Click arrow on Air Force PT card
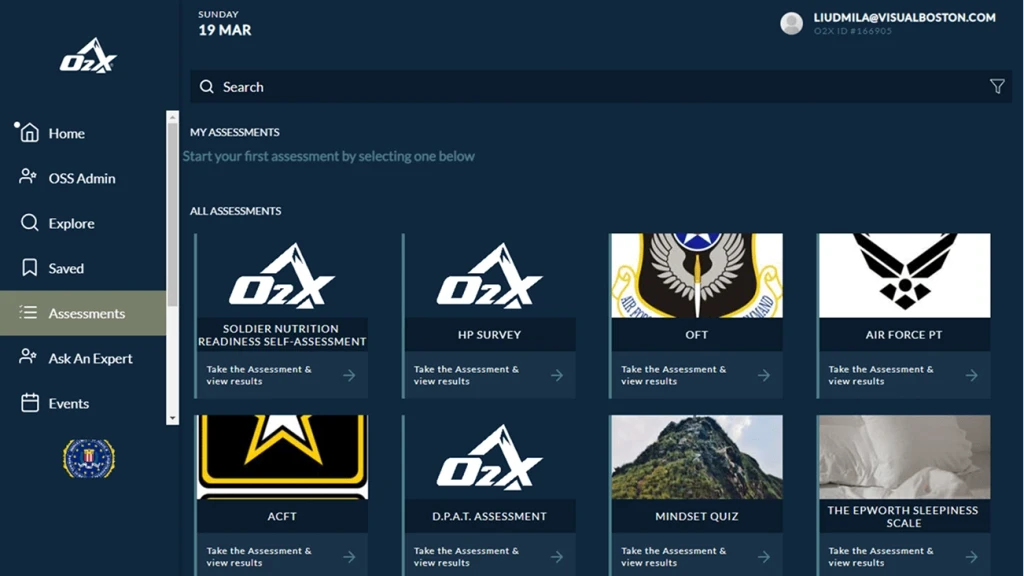This screenshot has width=1024, height=576. point(972,376)
